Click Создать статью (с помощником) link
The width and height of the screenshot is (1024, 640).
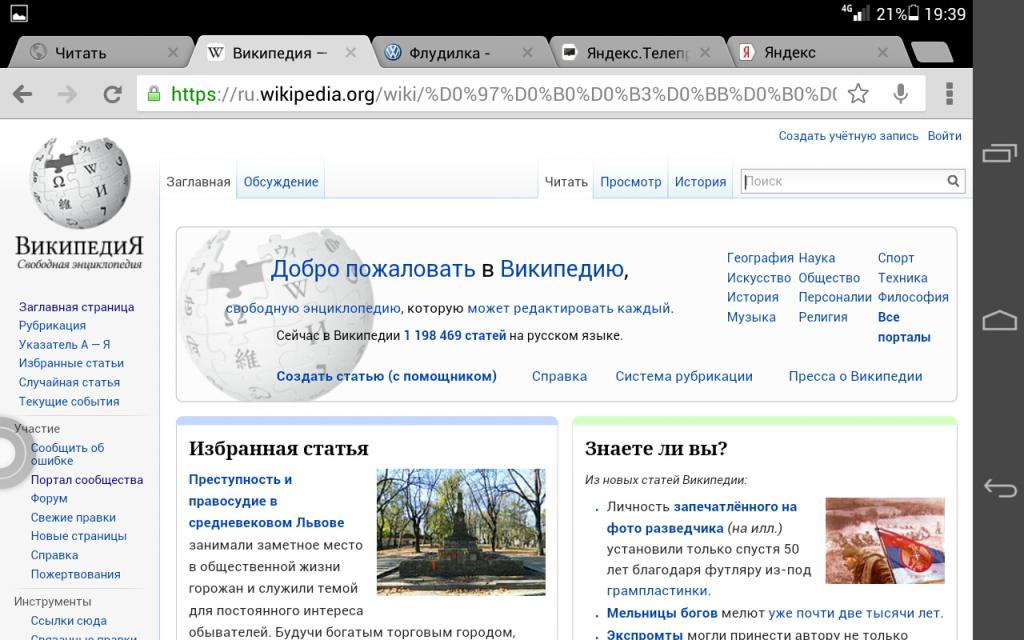click(386, 376)
